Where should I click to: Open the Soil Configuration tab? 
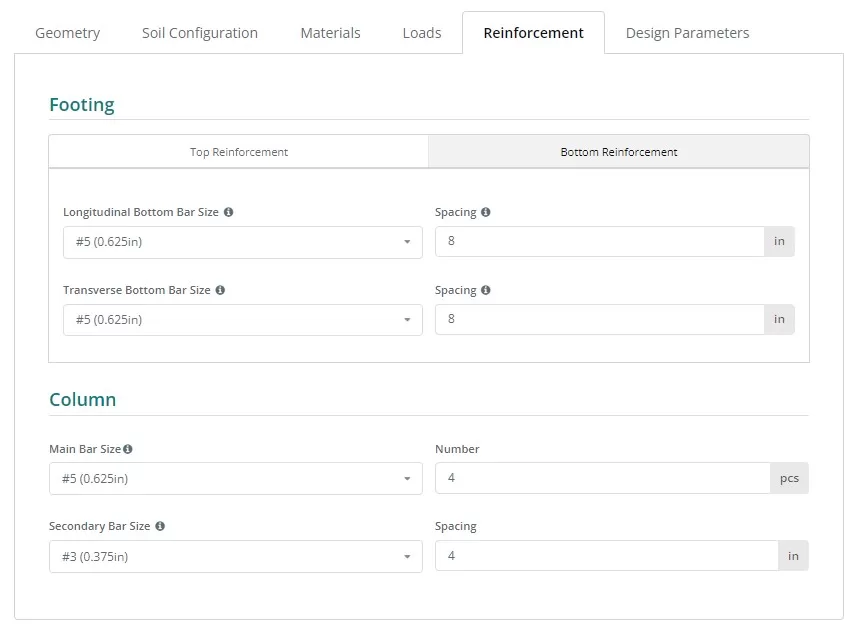coord(200,33)
